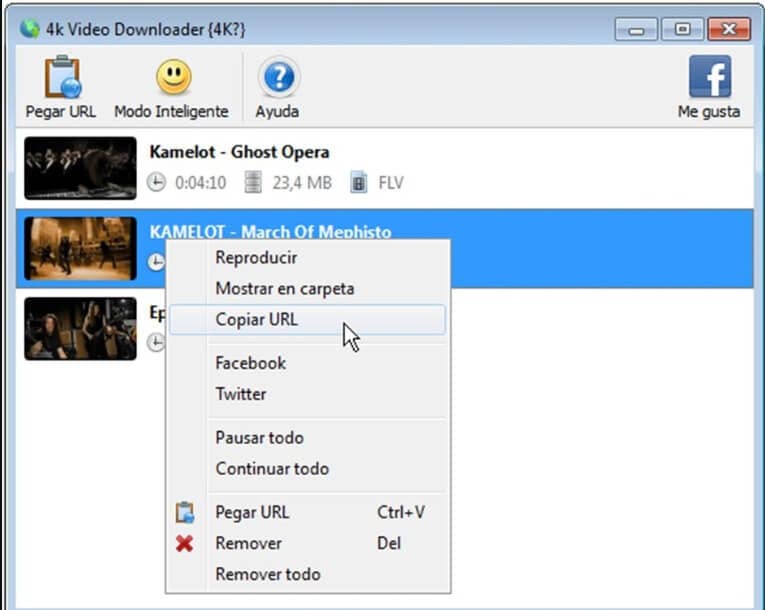Enable Modo Inteligente smiley icon
Viewport: 765px width, 610px height.
tap(174, 77)
